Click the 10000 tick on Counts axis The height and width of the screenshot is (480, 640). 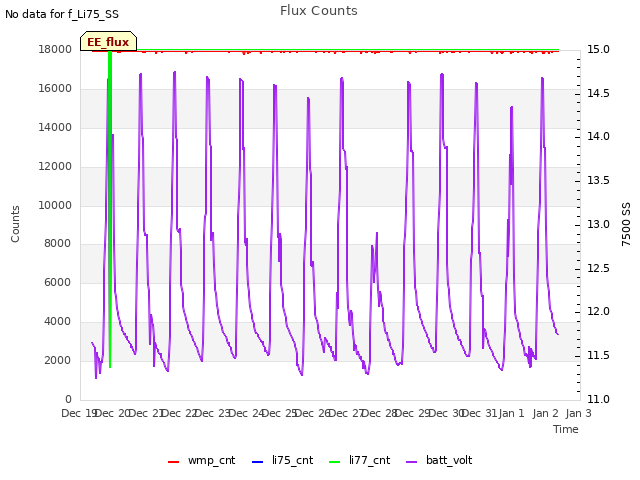(x=55, y=205)
